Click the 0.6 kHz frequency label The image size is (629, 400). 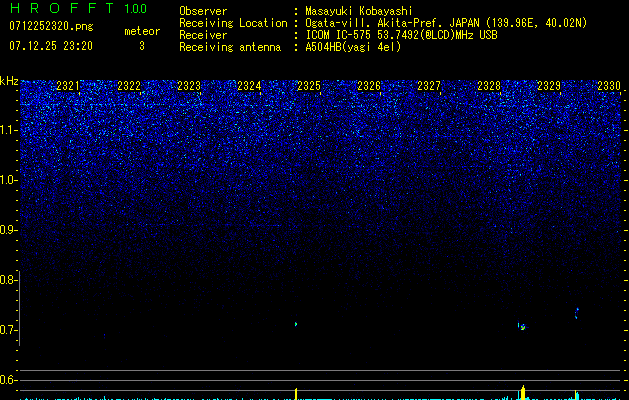tap(8, 380)
